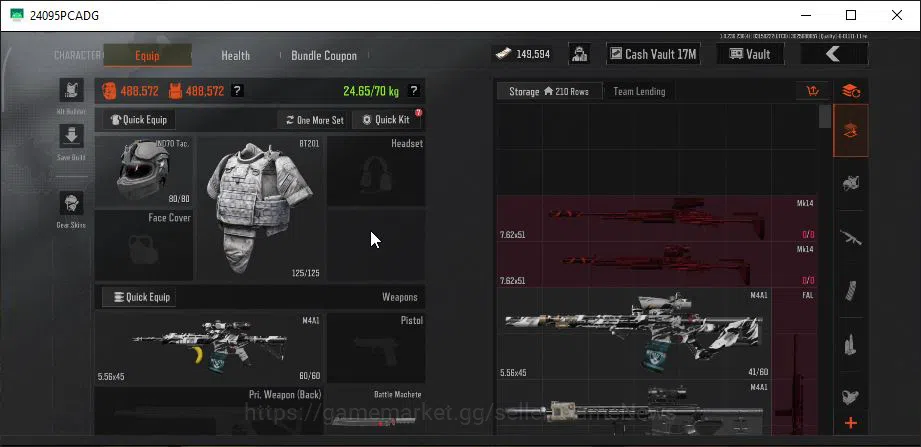This screenshot has height=447, width=921.
Task: Select the equipped M4A1 primary weapon
Action: tap(208, 348)
